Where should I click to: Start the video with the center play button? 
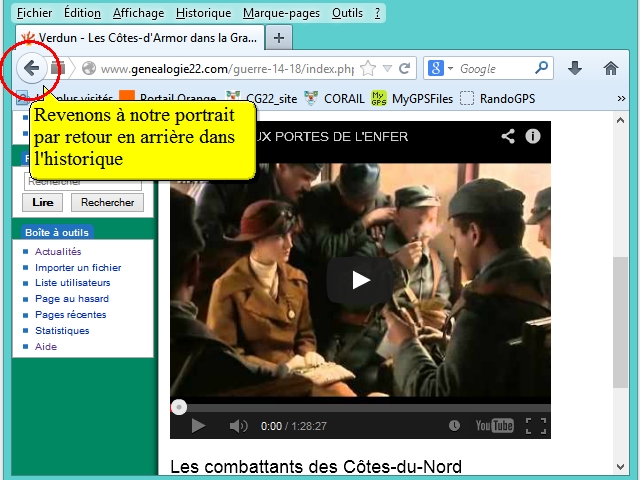tap(360, 280)
